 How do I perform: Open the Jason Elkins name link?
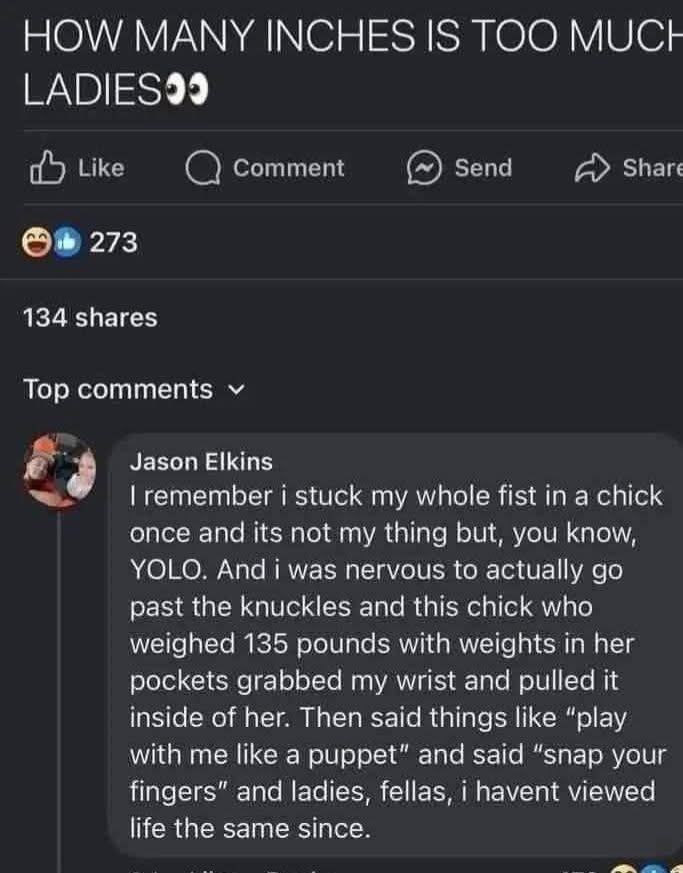pyautogui.click(x=201, y=462)
